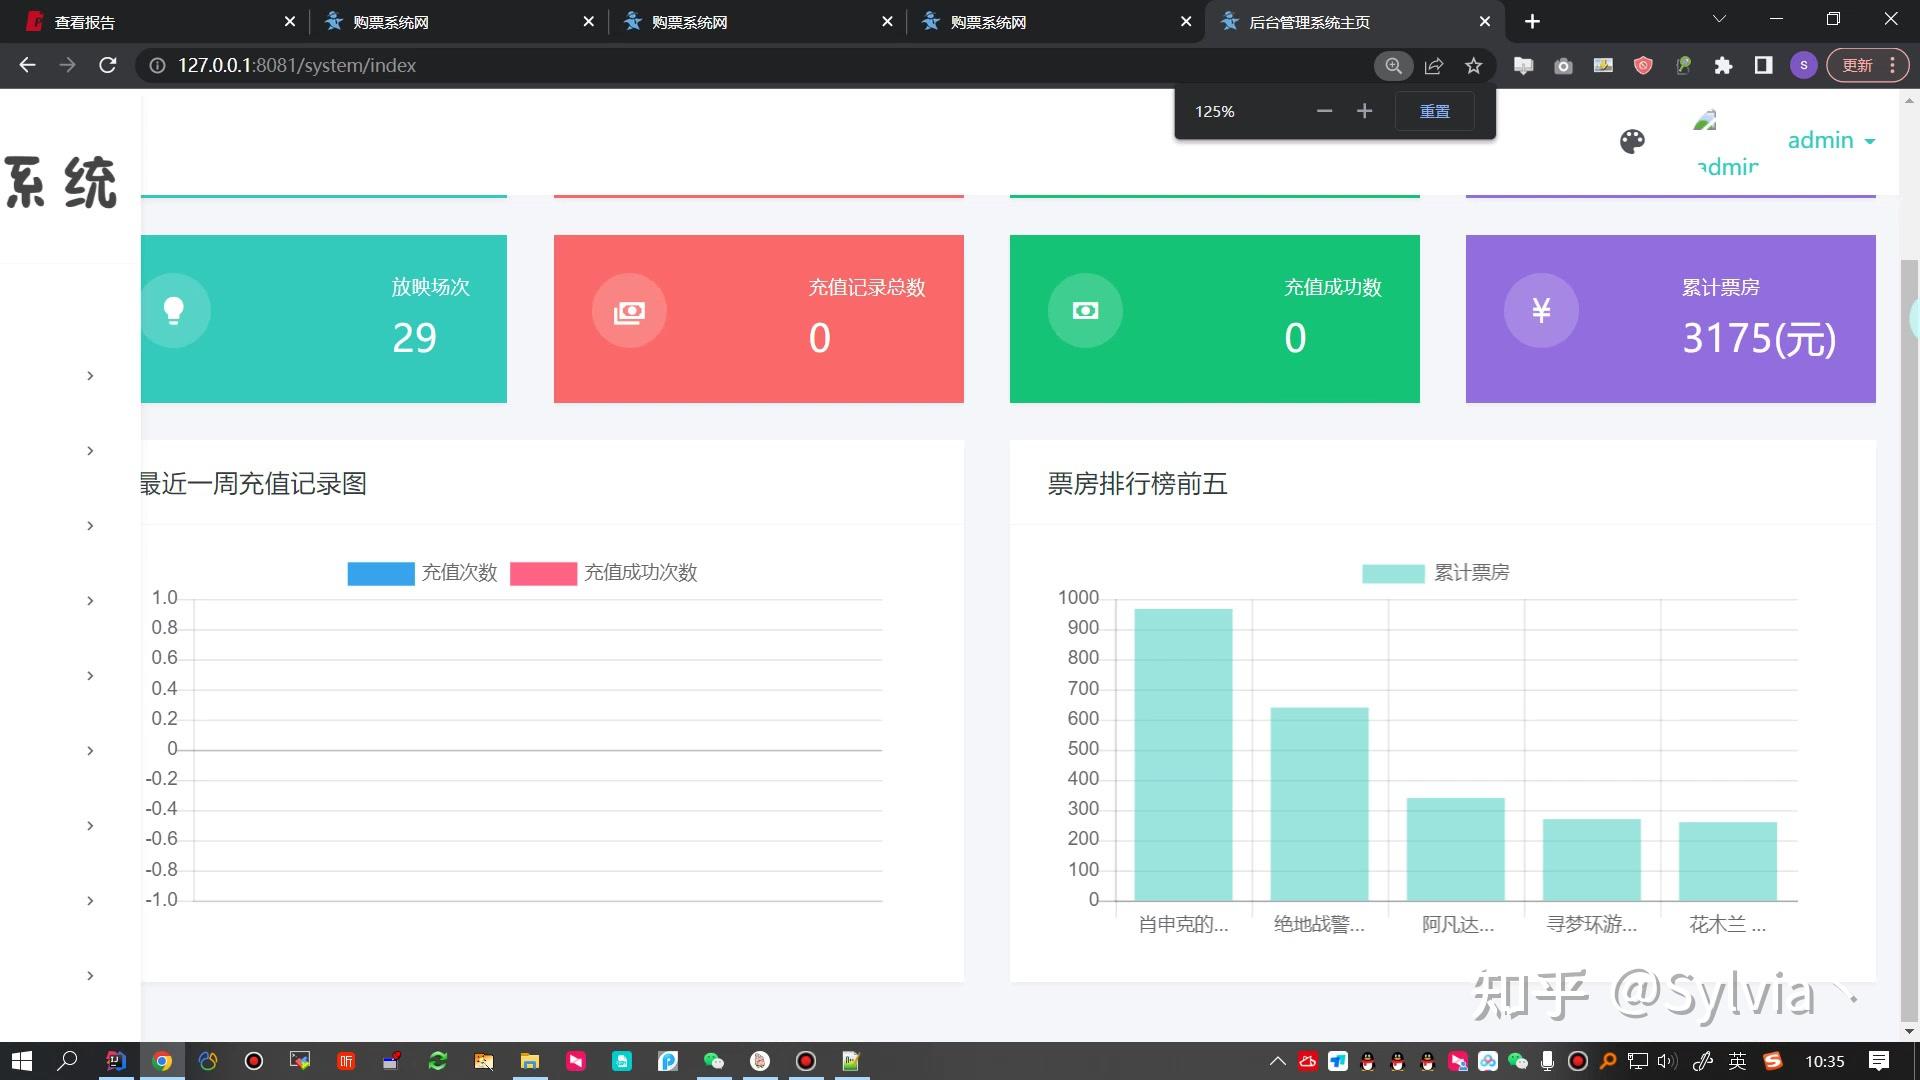Screen dimensions: 1920x1080
Task: Expand the second sidebar menu chevron
Action: coord(90,451)
